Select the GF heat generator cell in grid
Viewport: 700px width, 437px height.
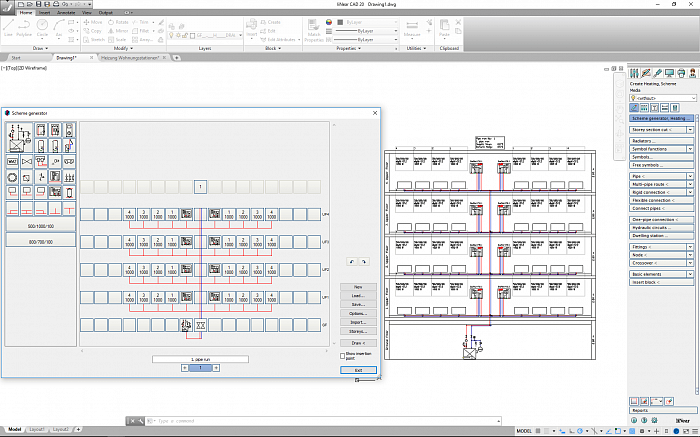[186, 325]
